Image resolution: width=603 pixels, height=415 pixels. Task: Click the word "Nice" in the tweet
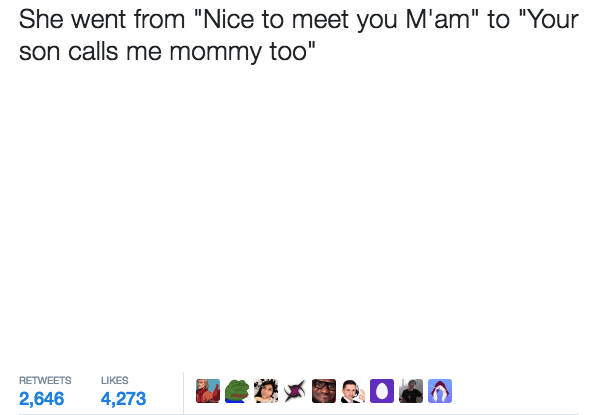(228, 19)
